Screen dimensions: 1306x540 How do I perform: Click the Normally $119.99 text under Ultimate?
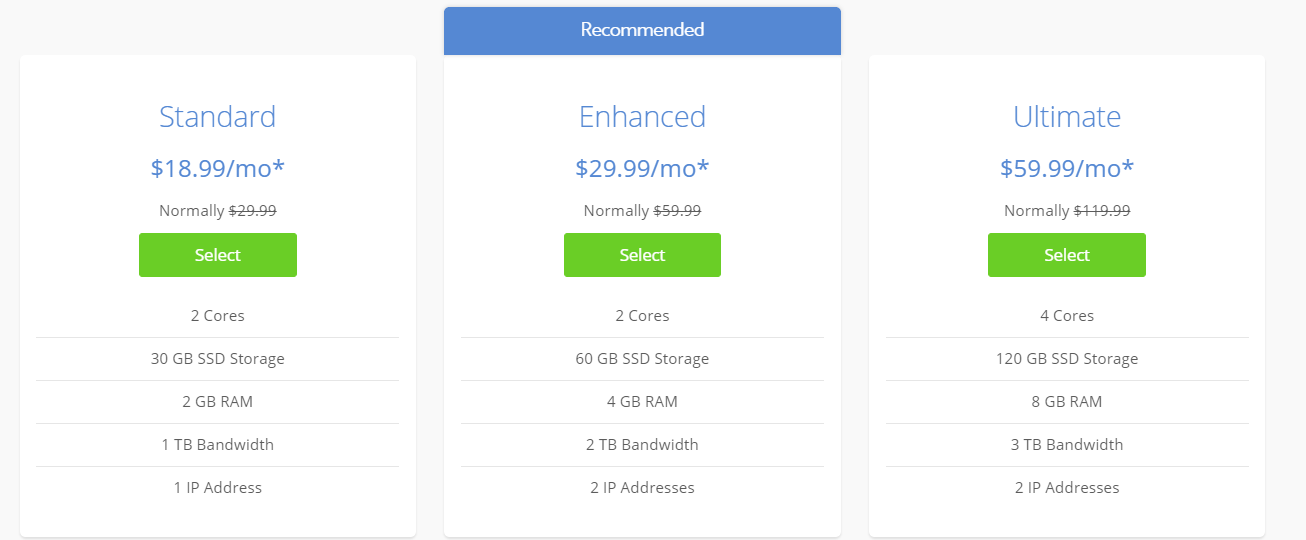click(1067, 211)
